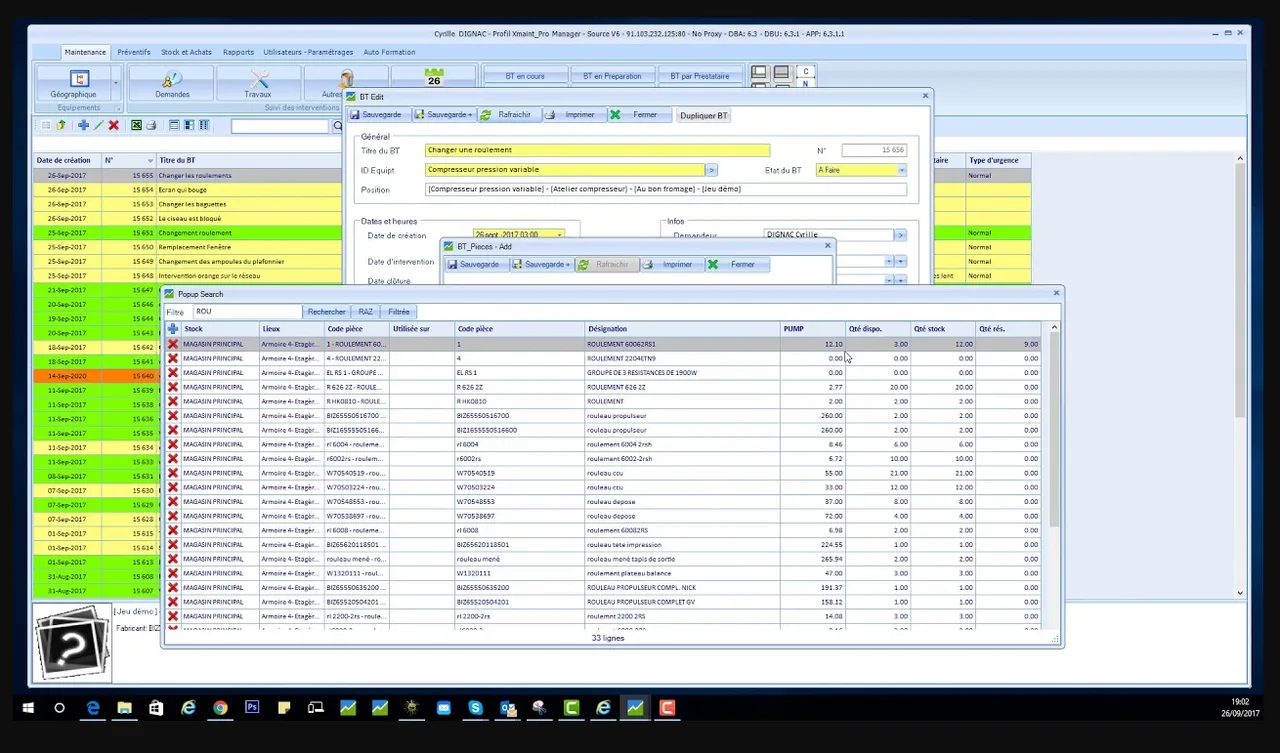Click the Skype icon in Windows taskbar
Viewport: 1280px width, 753px height.
[475, 708]
